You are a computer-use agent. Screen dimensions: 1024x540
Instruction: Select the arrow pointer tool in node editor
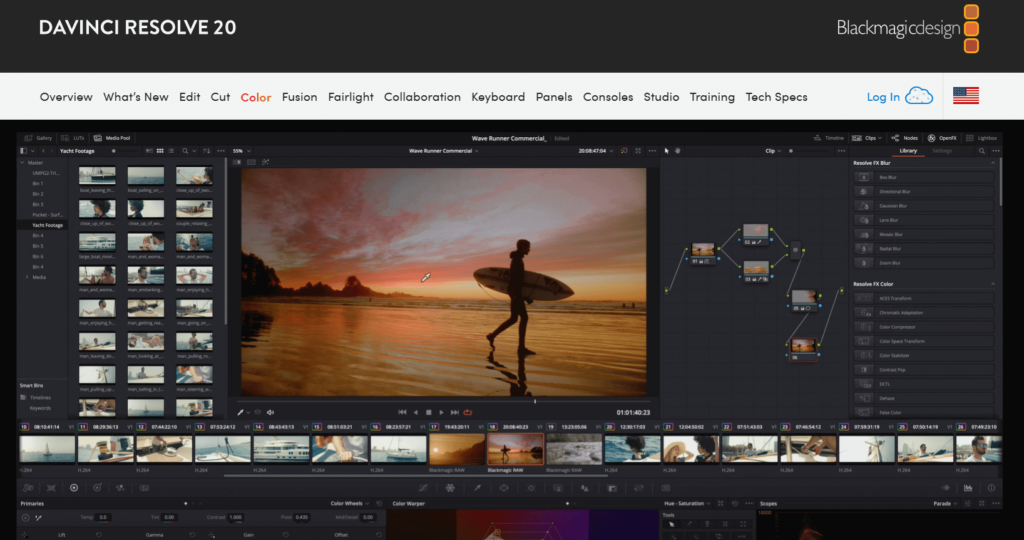click(x=667, y=151)
